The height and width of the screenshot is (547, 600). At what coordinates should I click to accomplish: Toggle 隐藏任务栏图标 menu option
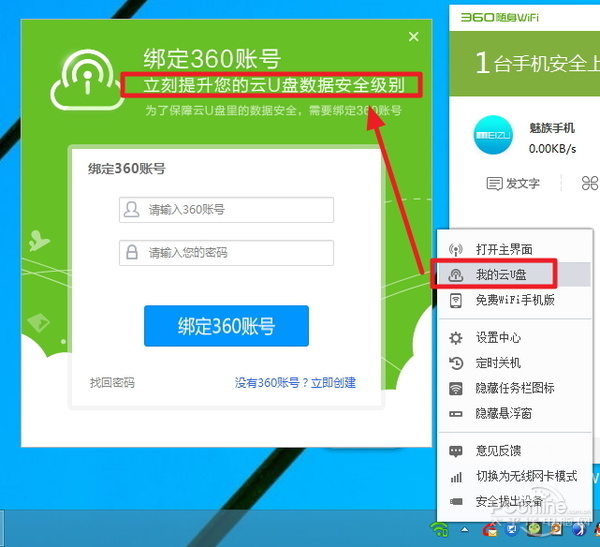[x=515, y=388]
